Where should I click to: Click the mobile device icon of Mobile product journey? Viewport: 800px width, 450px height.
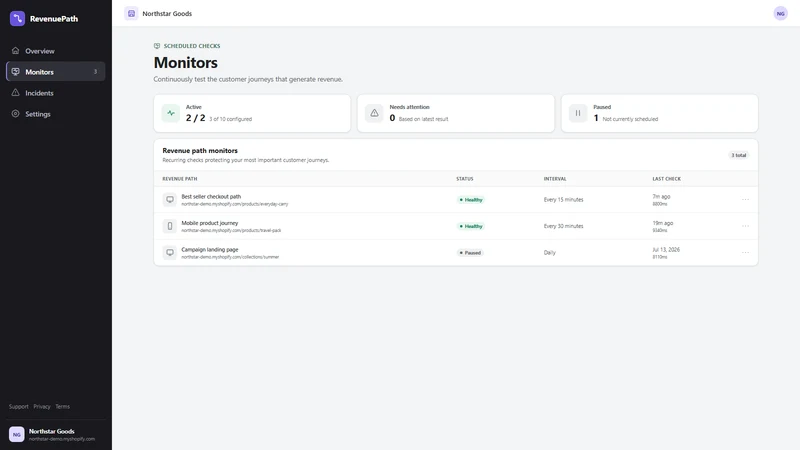[x=170, y=226]
